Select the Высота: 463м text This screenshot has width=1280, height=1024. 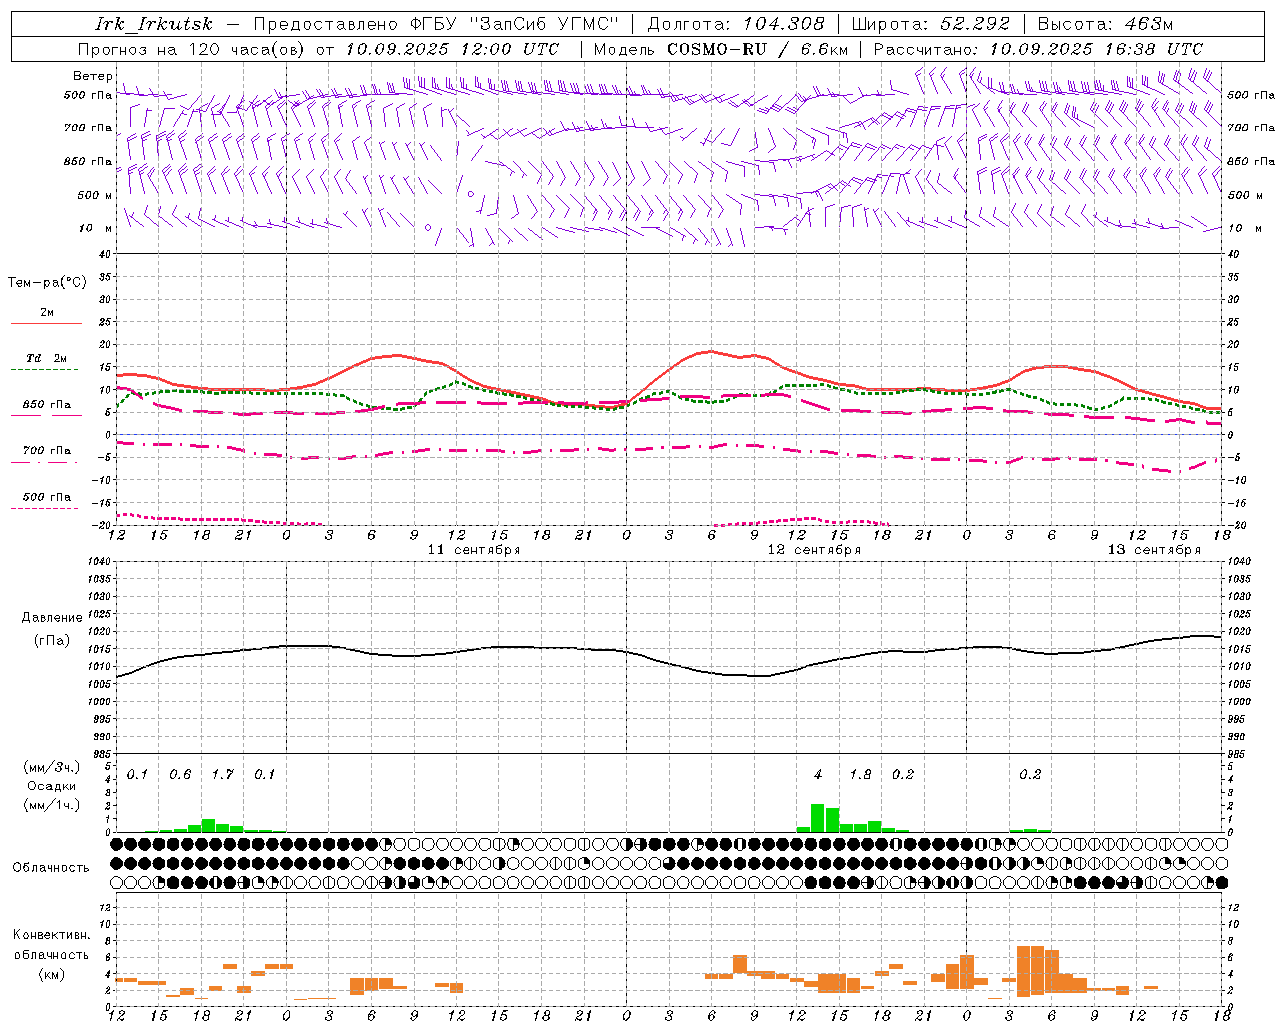coord(1105,24)
